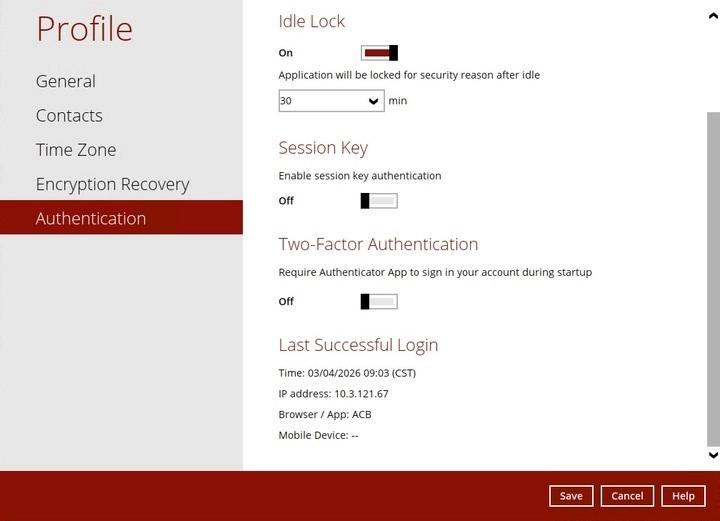
Task: Save the profile settings
Action: click(571, 496)
